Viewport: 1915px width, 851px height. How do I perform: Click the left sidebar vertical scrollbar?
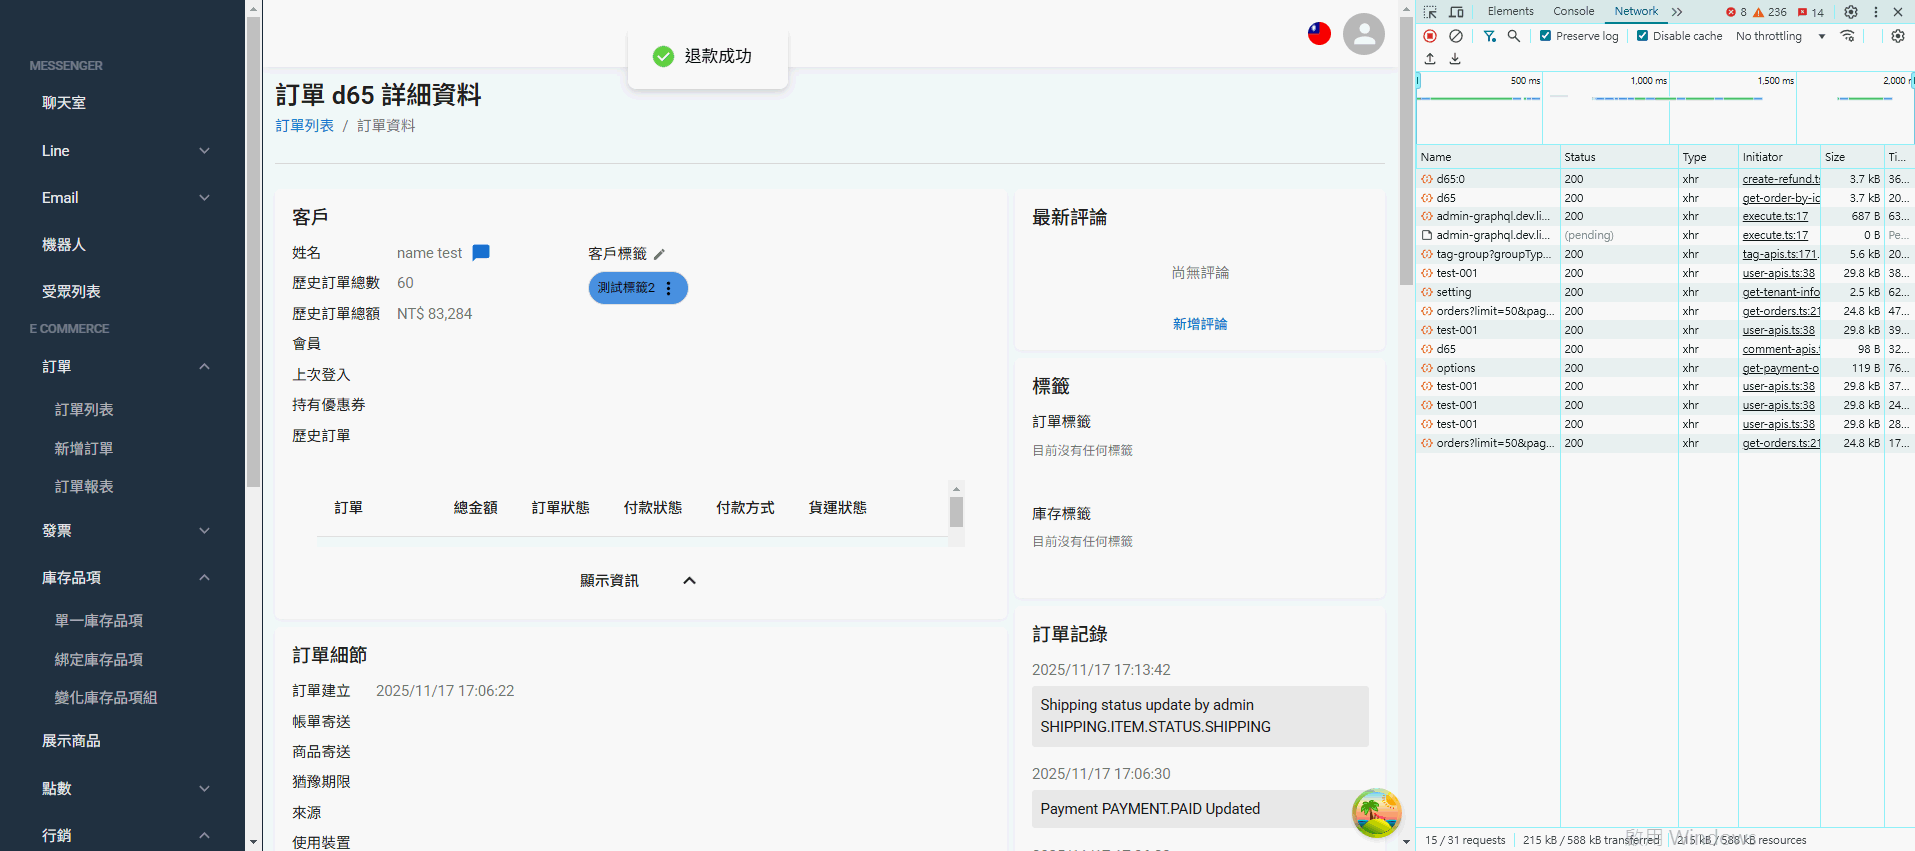pos(254,250)
